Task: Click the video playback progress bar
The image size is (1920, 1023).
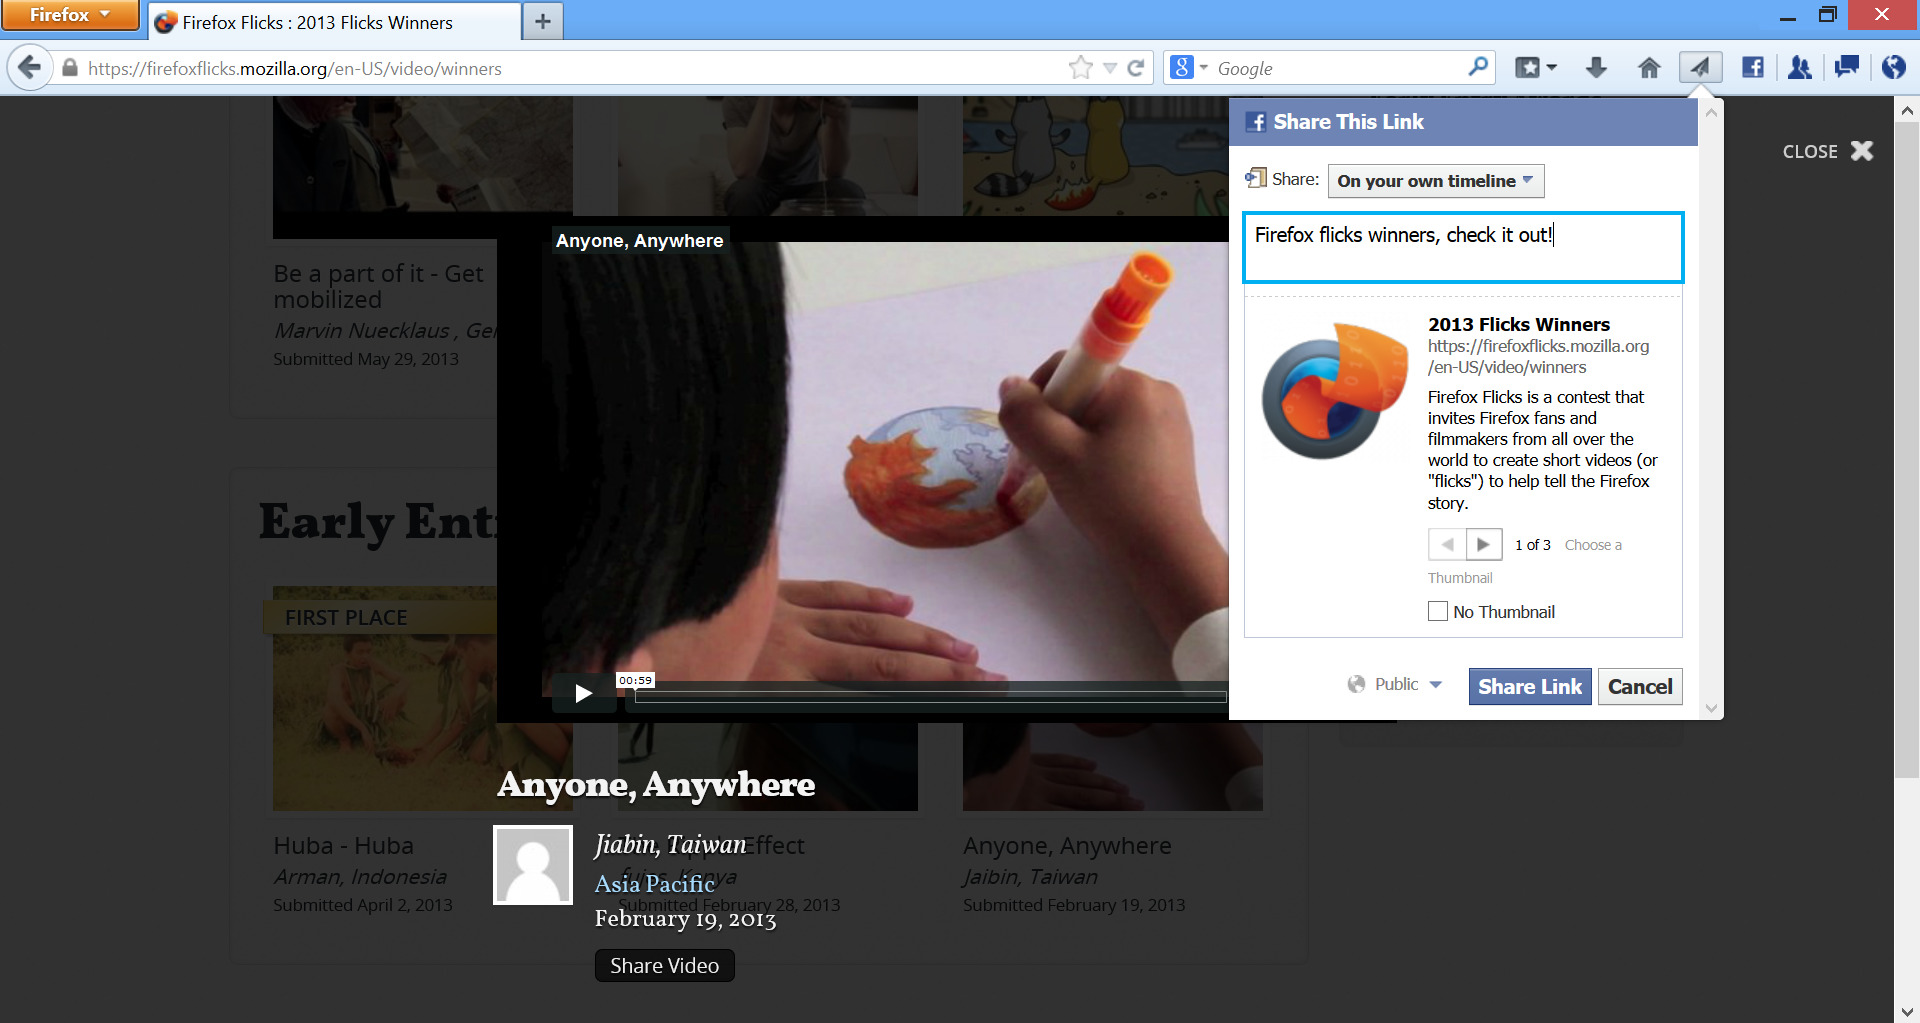Action: click(930, 697)
